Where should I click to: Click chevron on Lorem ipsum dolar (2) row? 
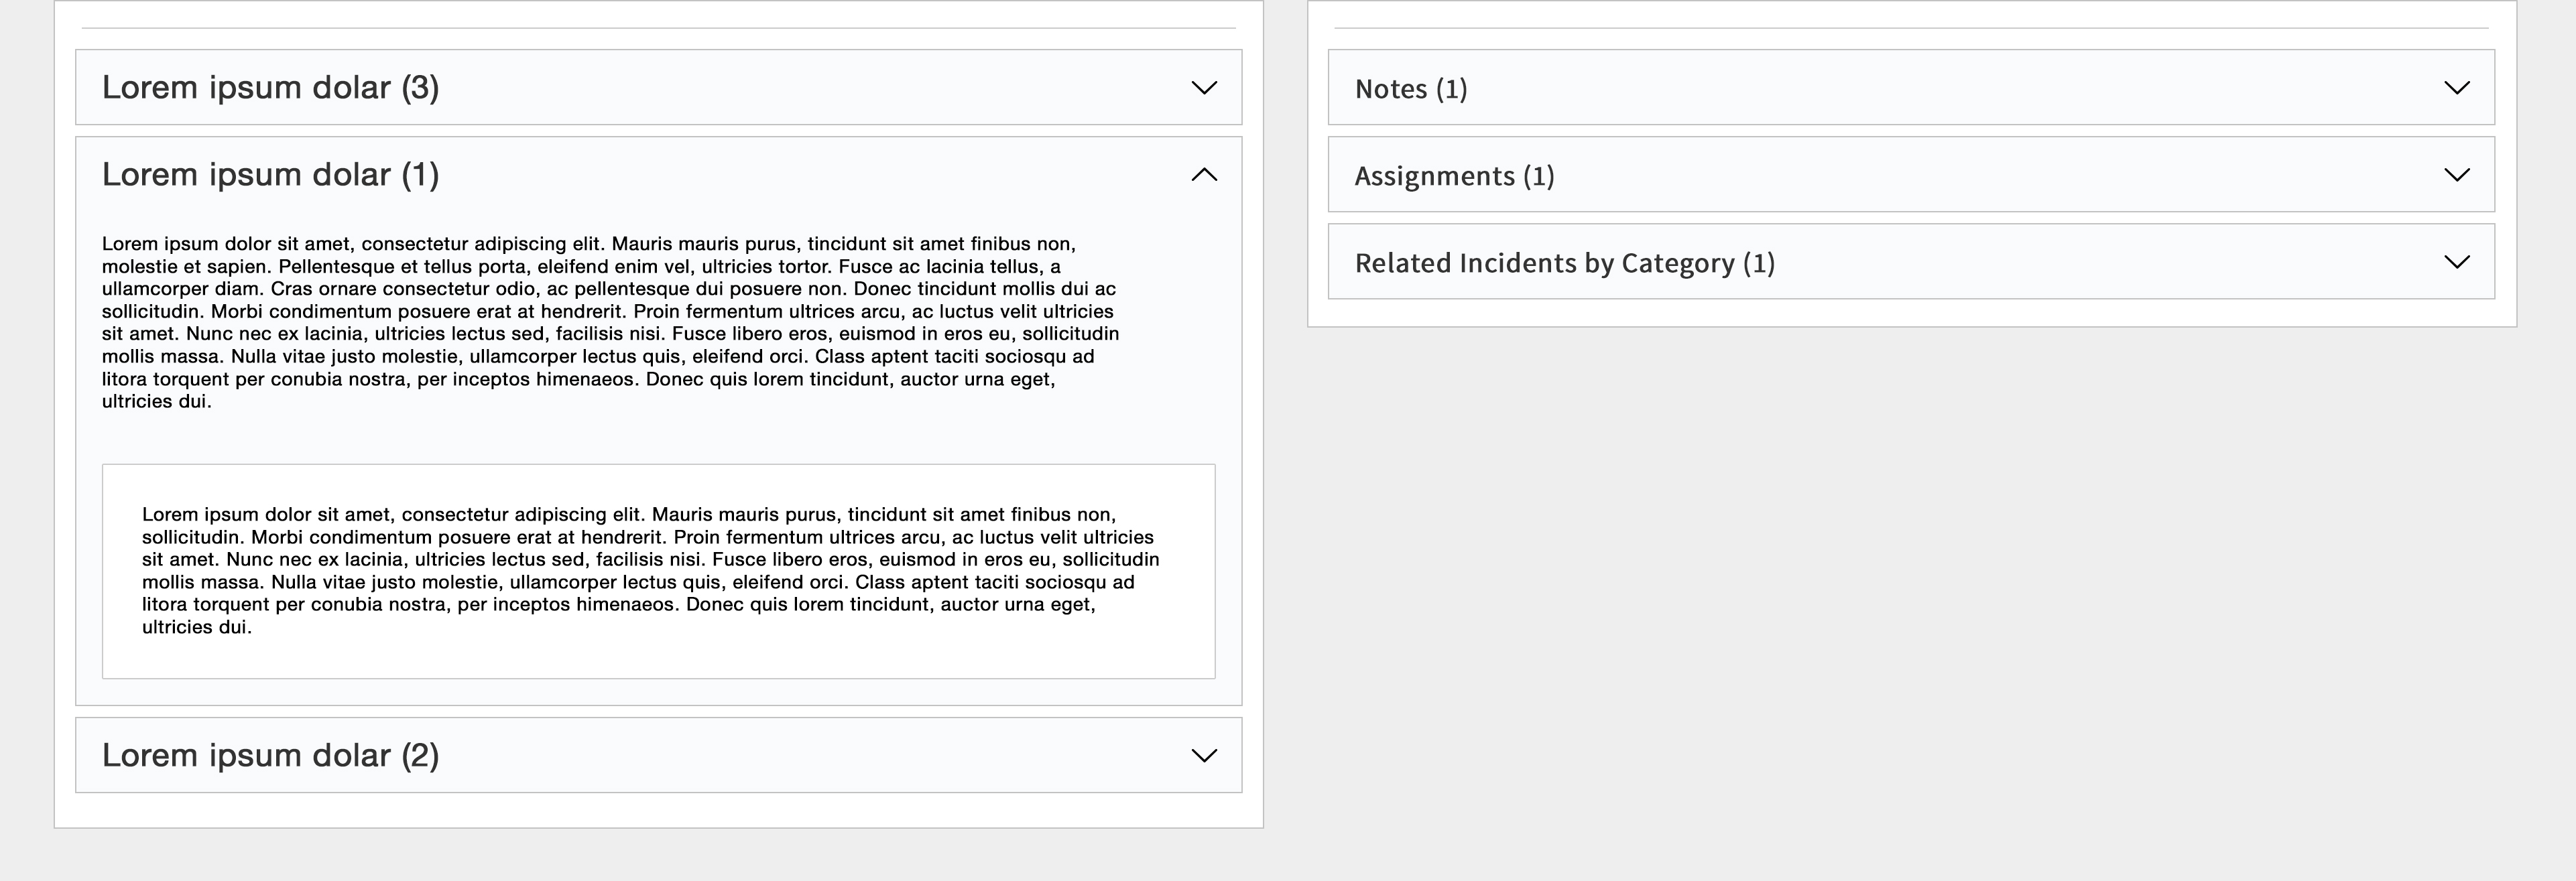(x=1204, y=756)
